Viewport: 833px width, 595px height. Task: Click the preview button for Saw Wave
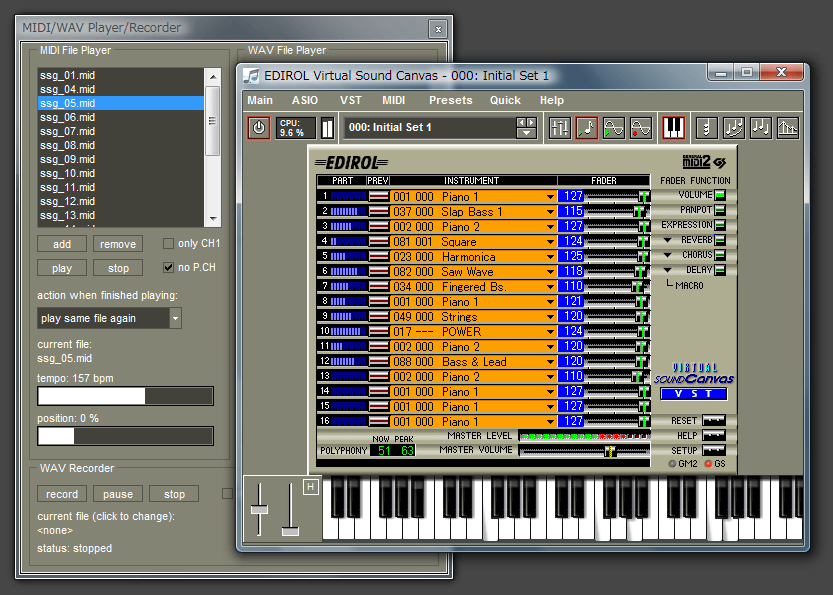[x=378, y=271]
